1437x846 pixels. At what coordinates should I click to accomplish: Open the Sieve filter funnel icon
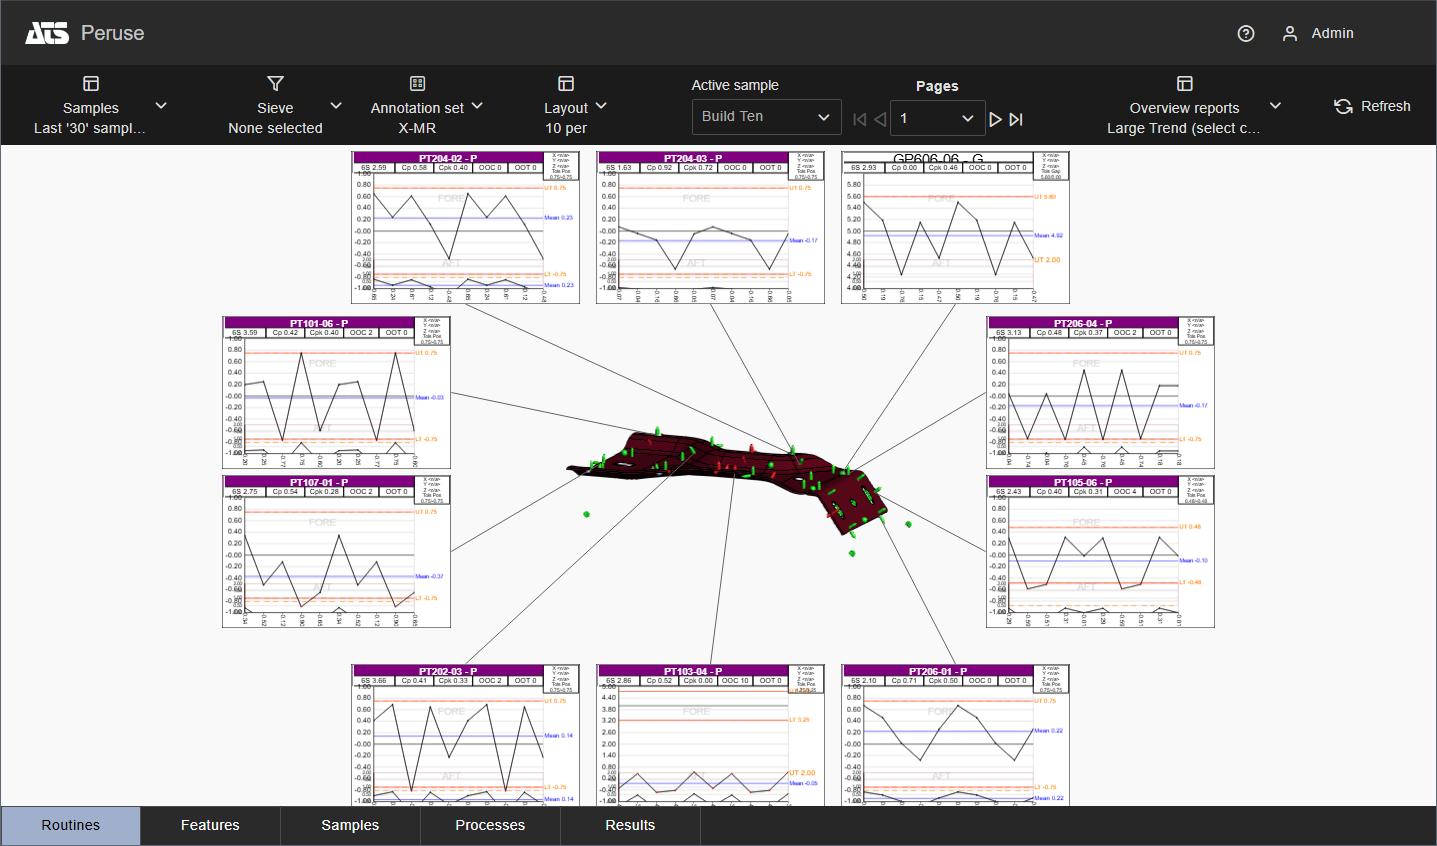coord(275,84)
